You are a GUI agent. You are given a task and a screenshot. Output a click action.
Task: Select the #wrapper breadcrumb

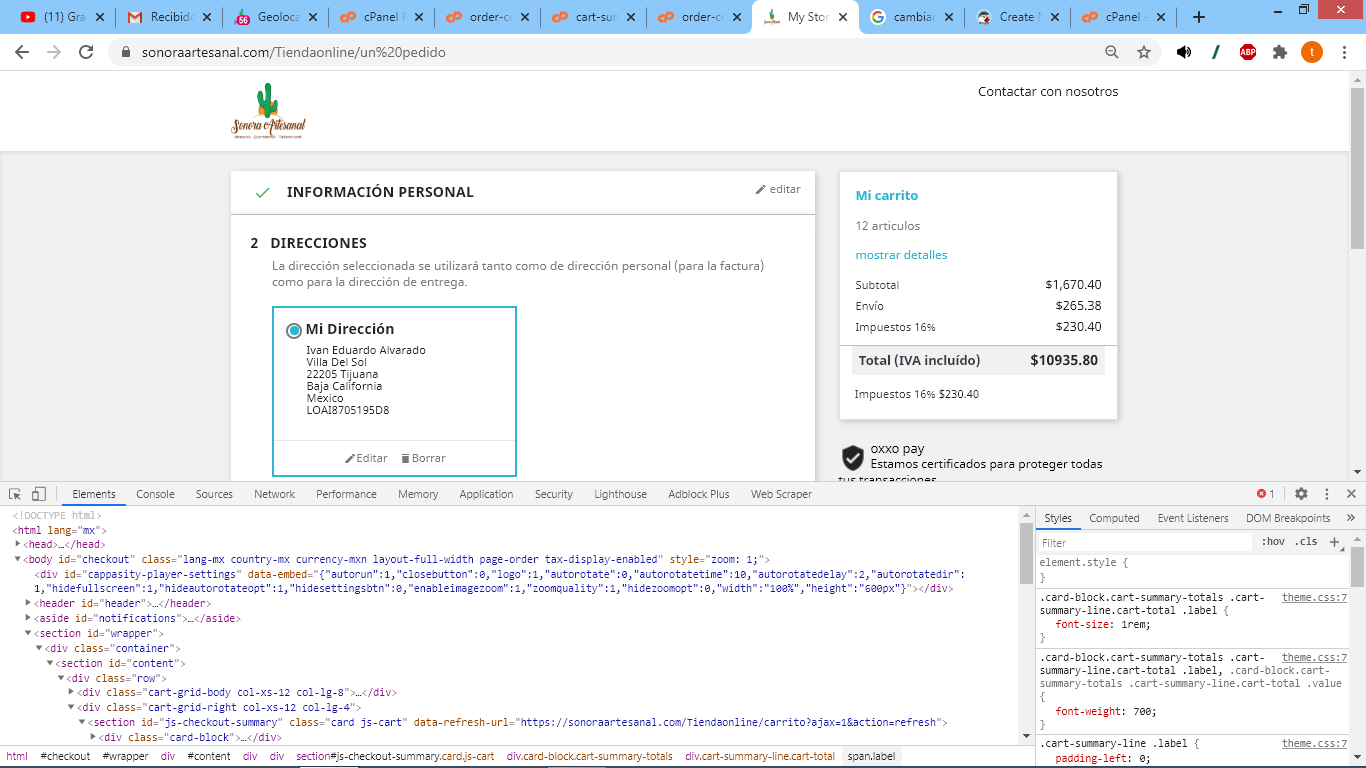tap(125, 757)
